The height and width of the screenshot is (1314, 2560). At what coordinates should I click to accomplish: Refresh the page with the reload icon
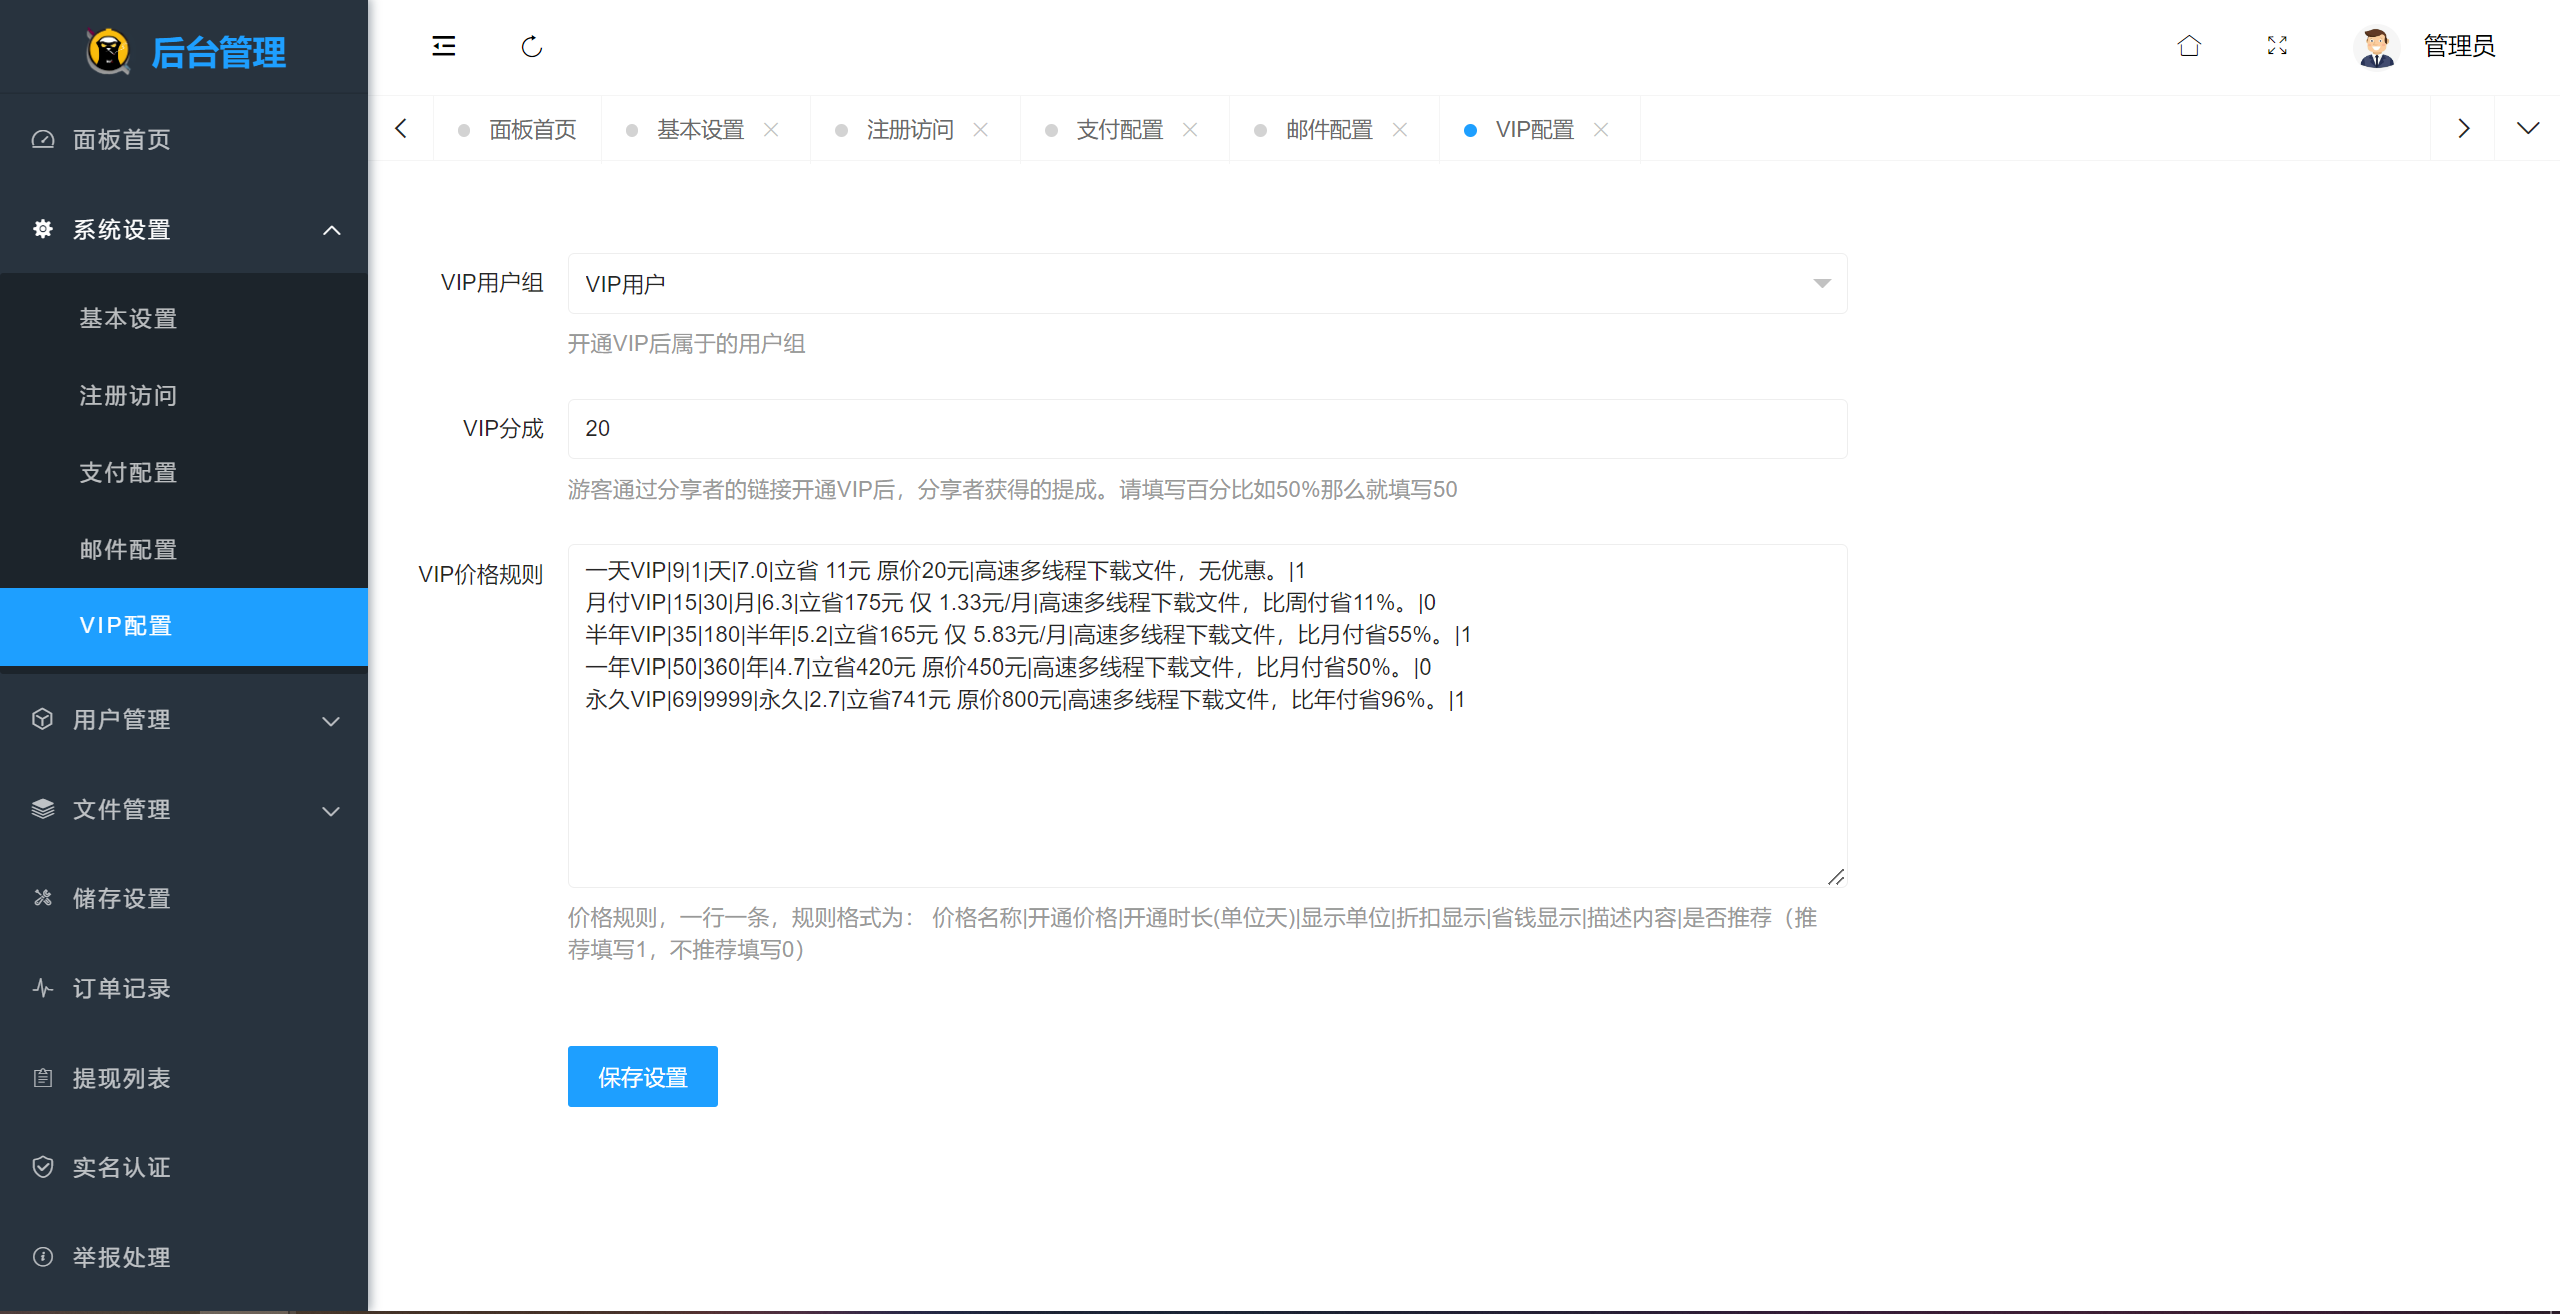[x=532, y=46]
